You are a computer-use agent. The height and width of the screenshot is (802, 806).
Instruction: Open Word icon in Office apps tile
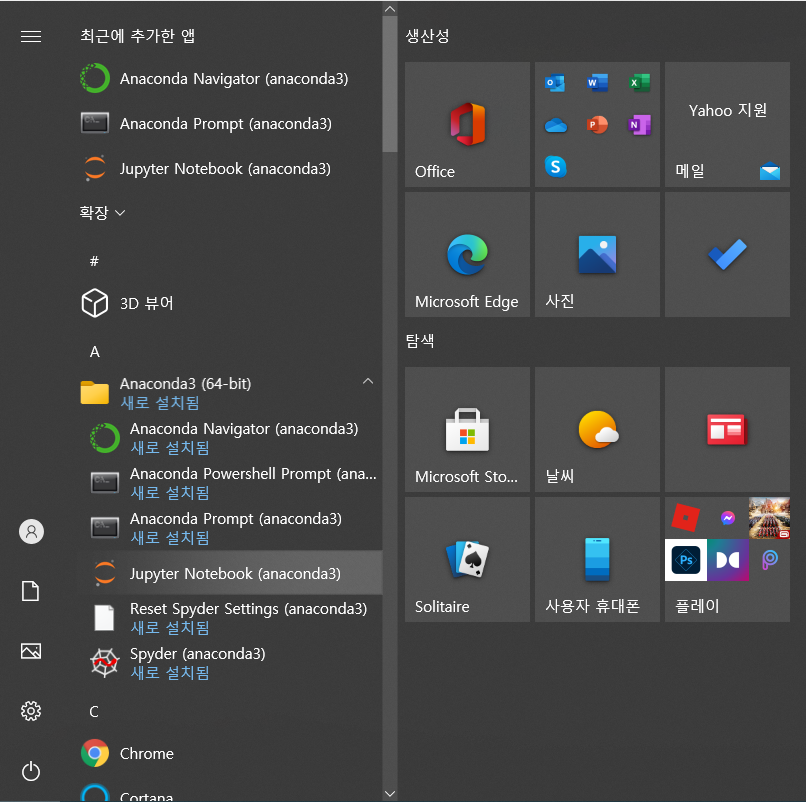[x=597, y=83]
